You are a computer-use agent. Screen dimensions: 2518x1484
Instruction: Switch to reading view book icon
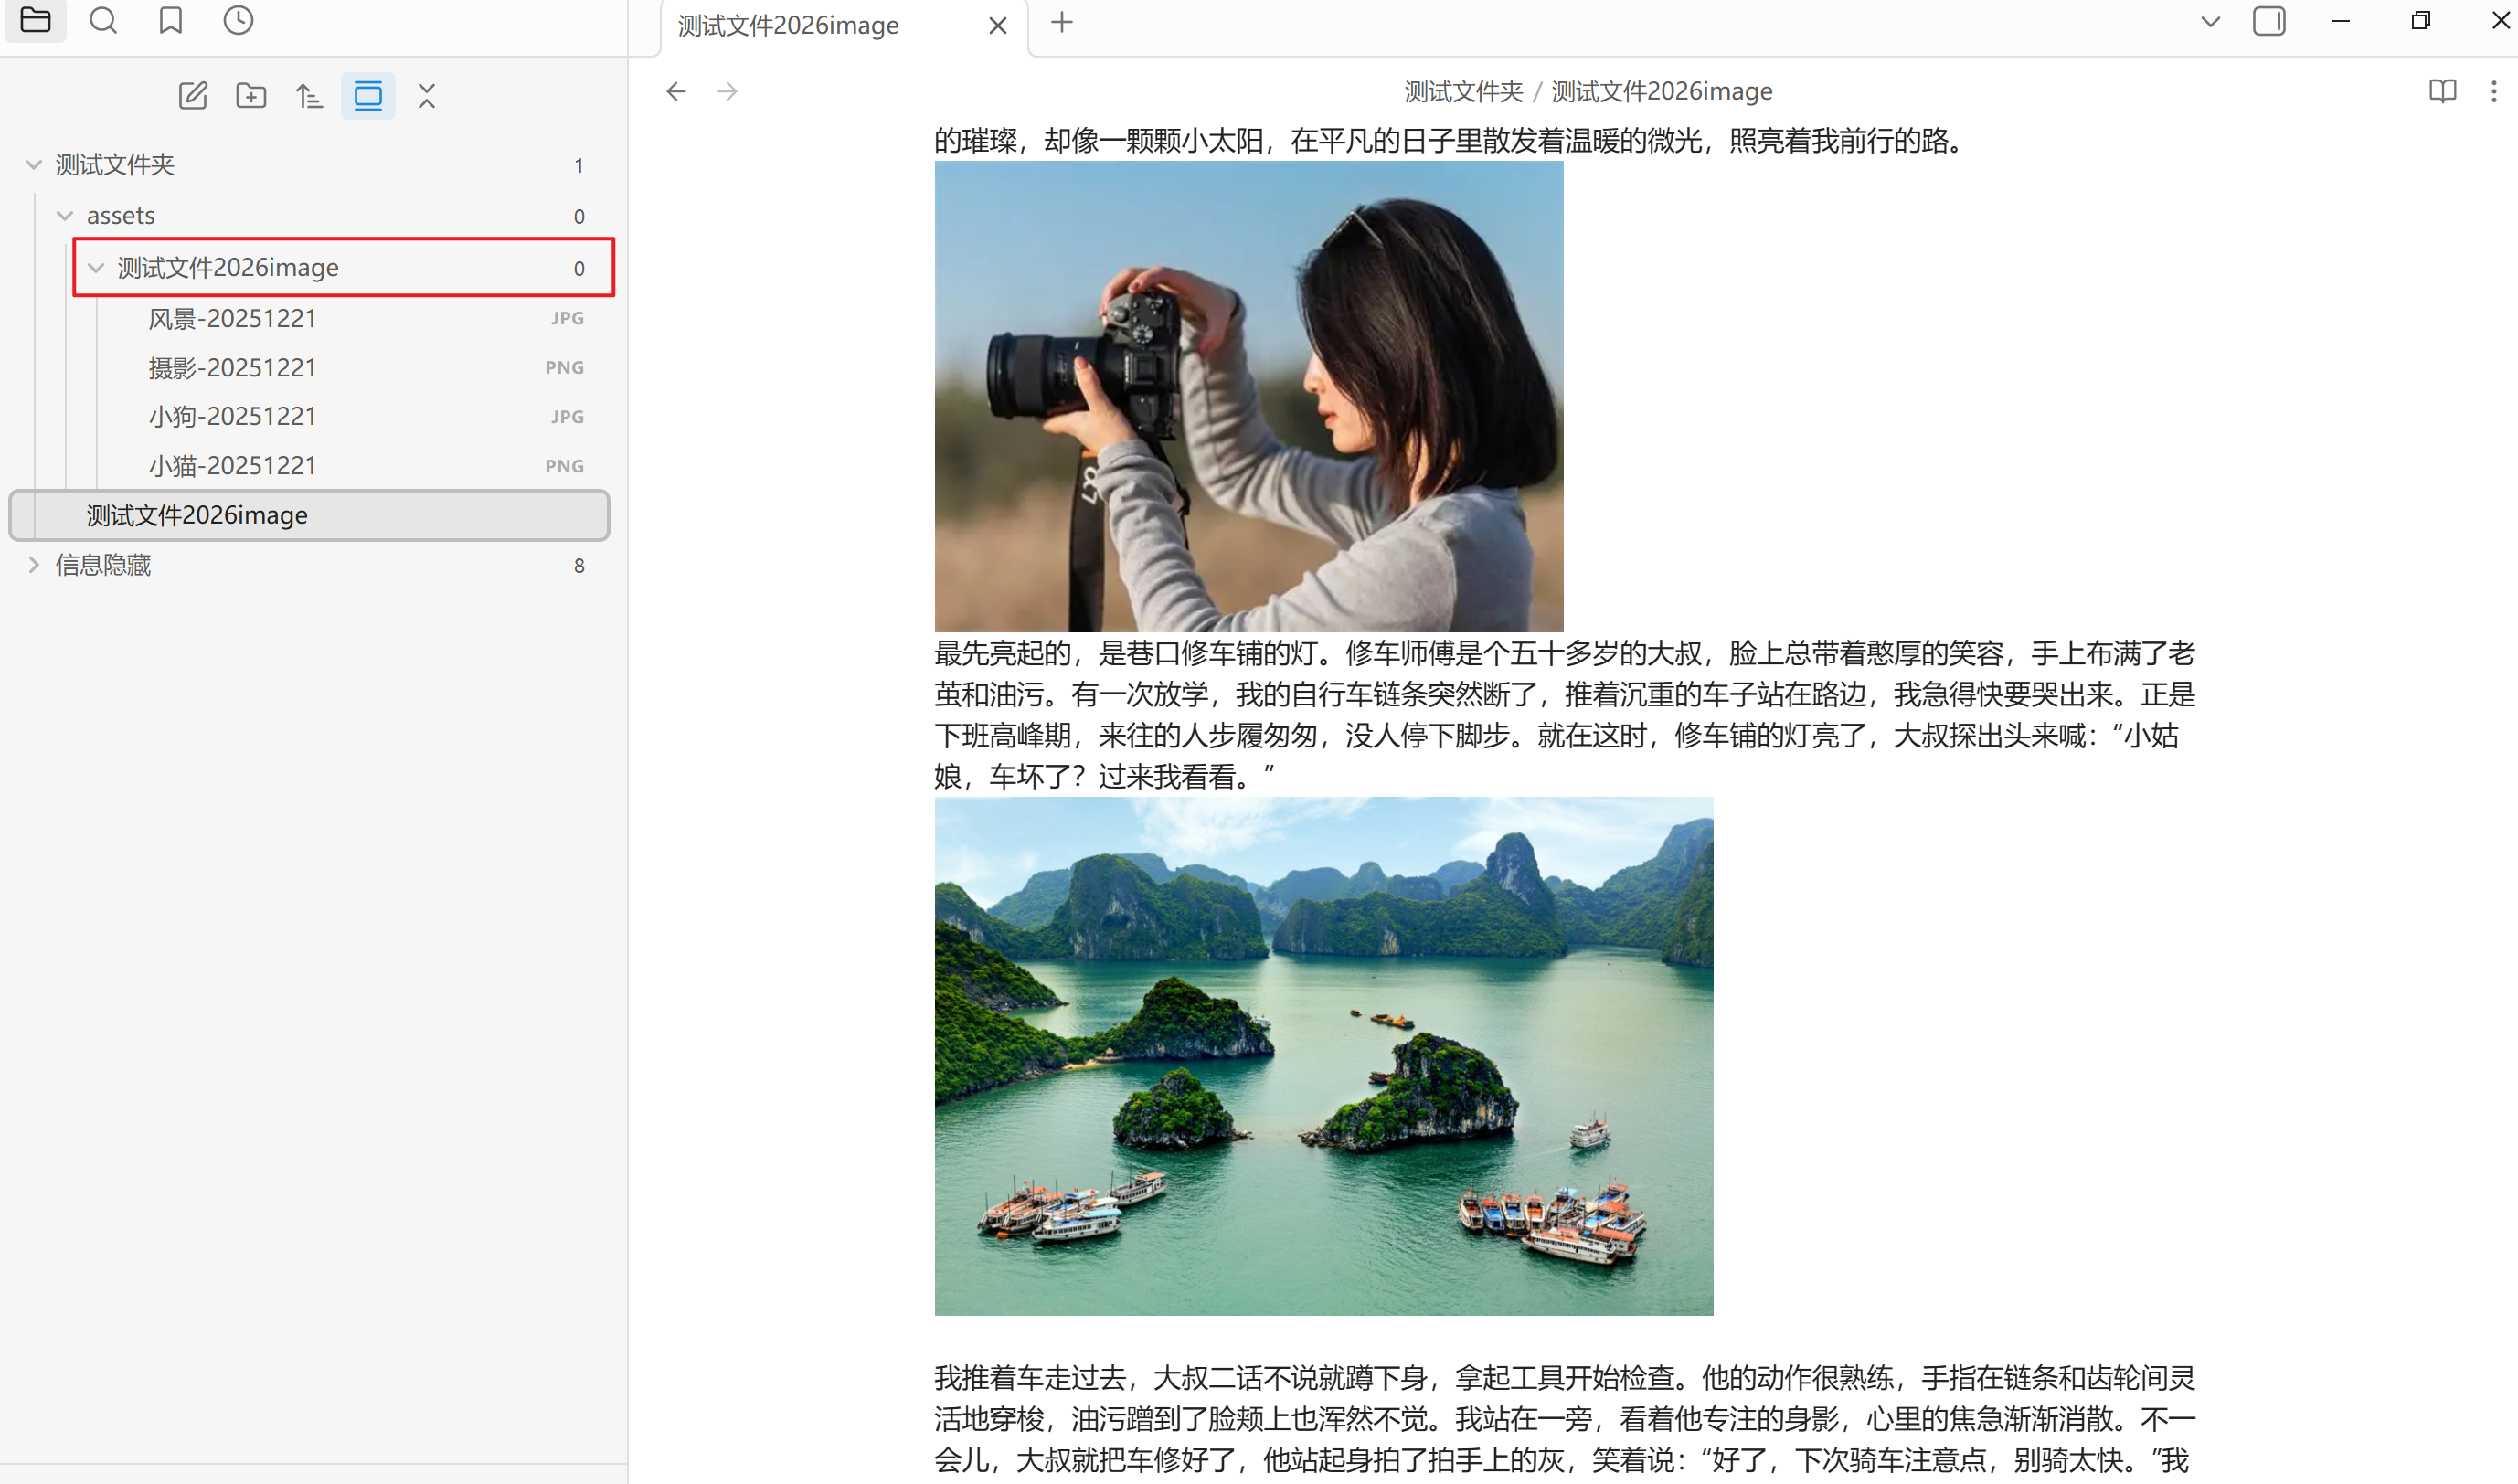point(2442,91)
